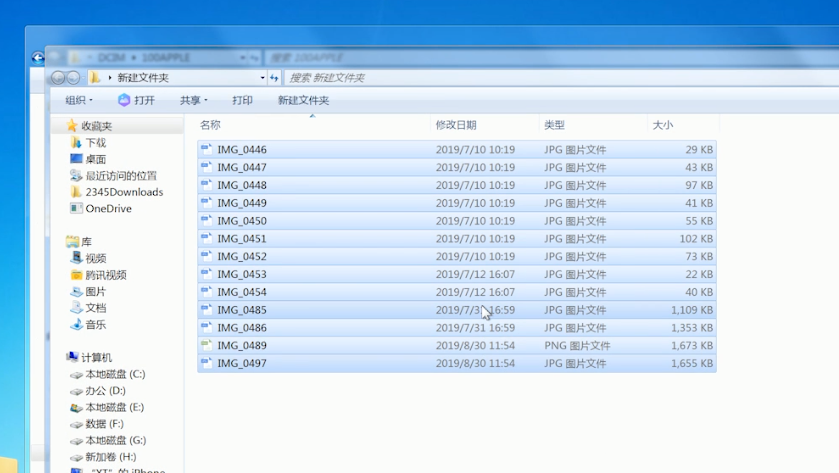Click the 新建文件夹 toolbar button
Viewport: 839px width, 473px height.
(x=303, y=100)
